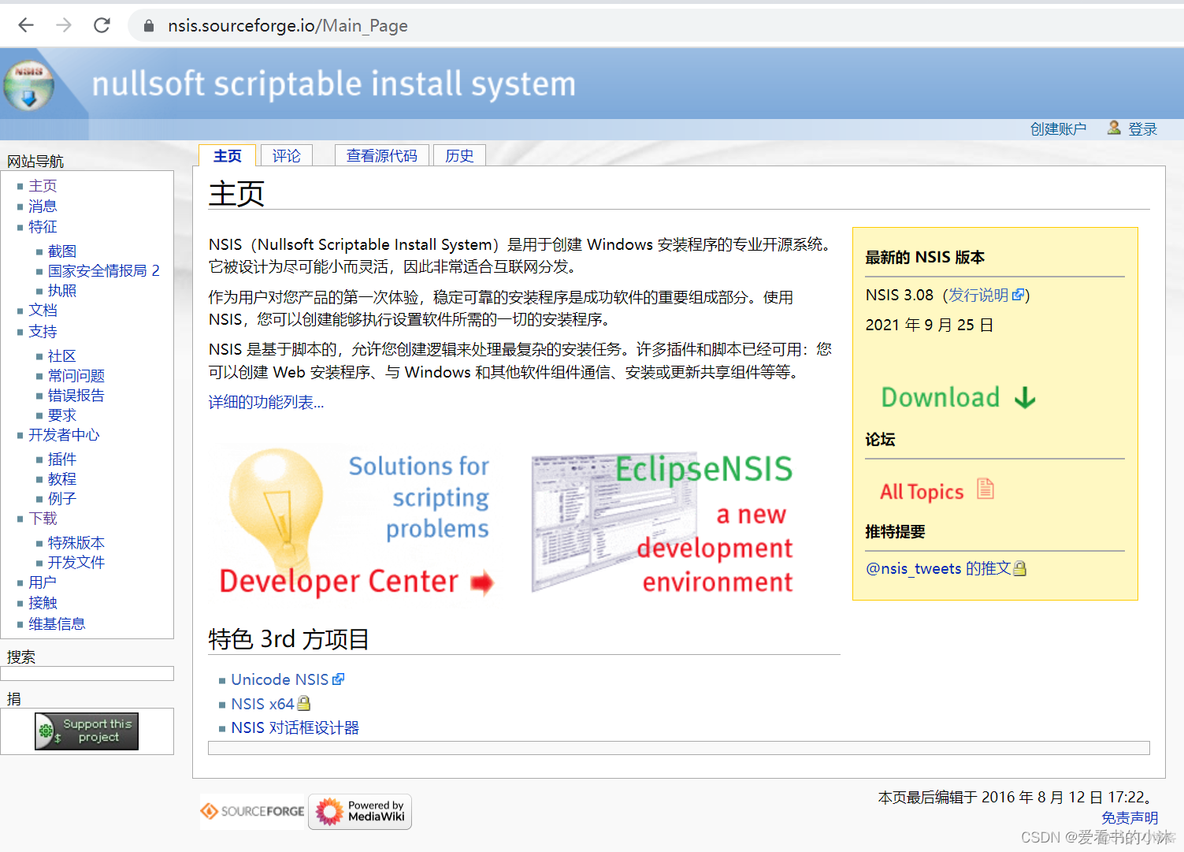Click the 搜索 search input box
The height and width of the screenshot is (852, 1184).
[88, 674]
